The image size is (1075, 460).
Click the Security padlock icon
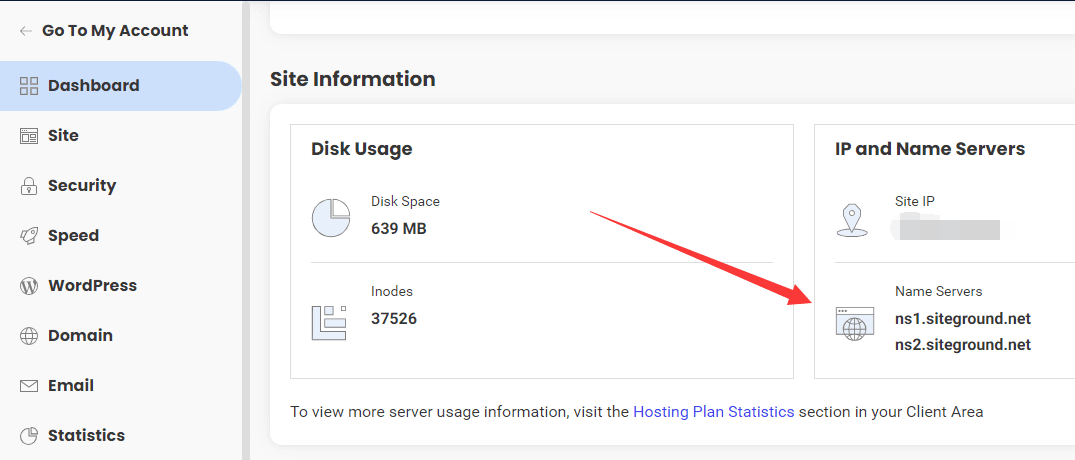pos(29,186)
